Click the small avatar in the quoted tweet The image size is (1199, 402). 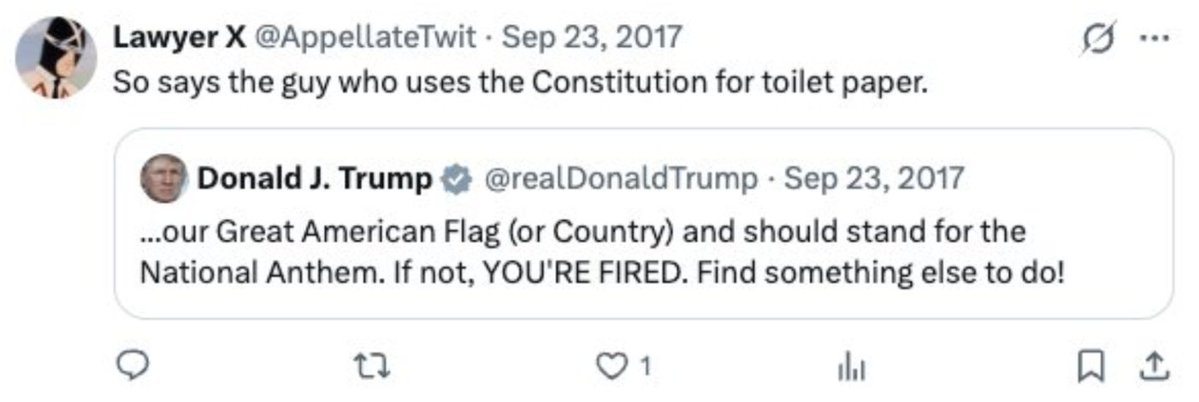164,178
